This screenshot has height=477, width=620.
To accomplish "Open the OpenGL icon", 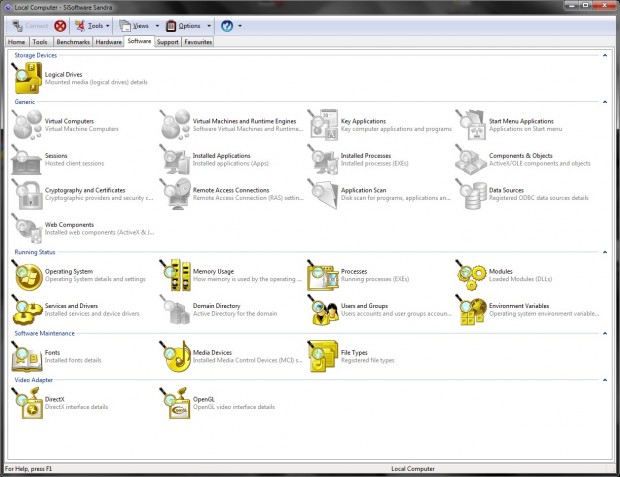I will click(x=175, y=403).
